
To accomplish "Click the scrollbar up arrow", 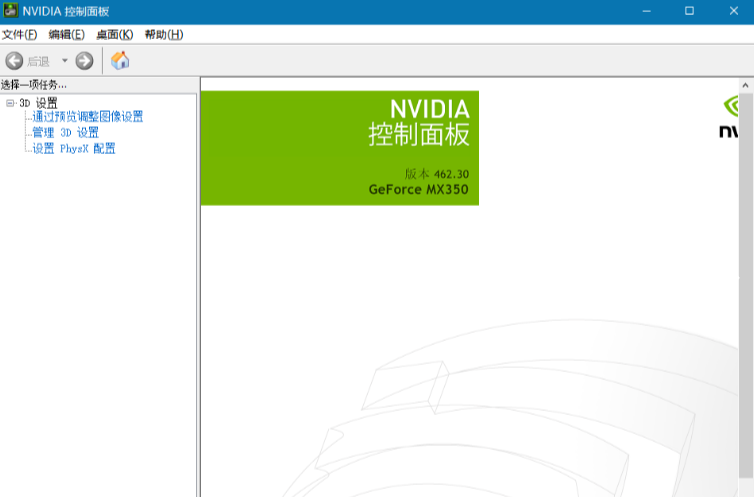I will pyautogui.click(x=745, y=86).
